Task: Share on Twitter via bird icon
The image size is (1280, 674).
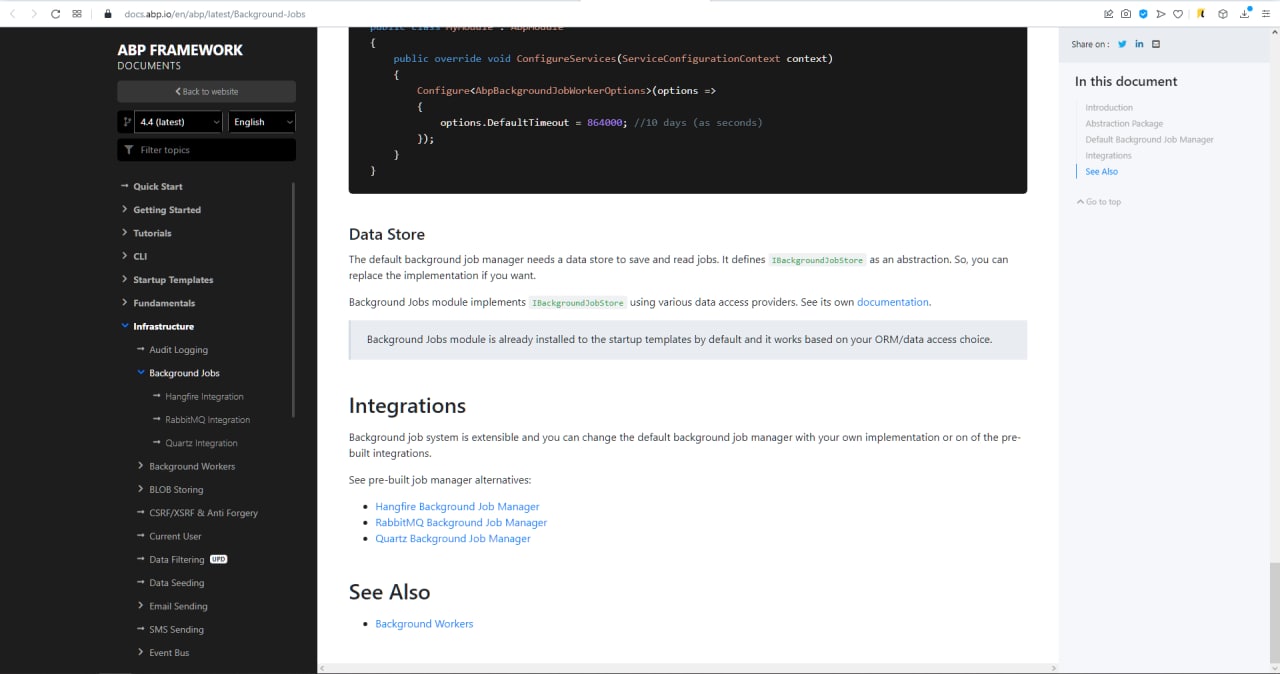Action: (x=1122, y=44)
